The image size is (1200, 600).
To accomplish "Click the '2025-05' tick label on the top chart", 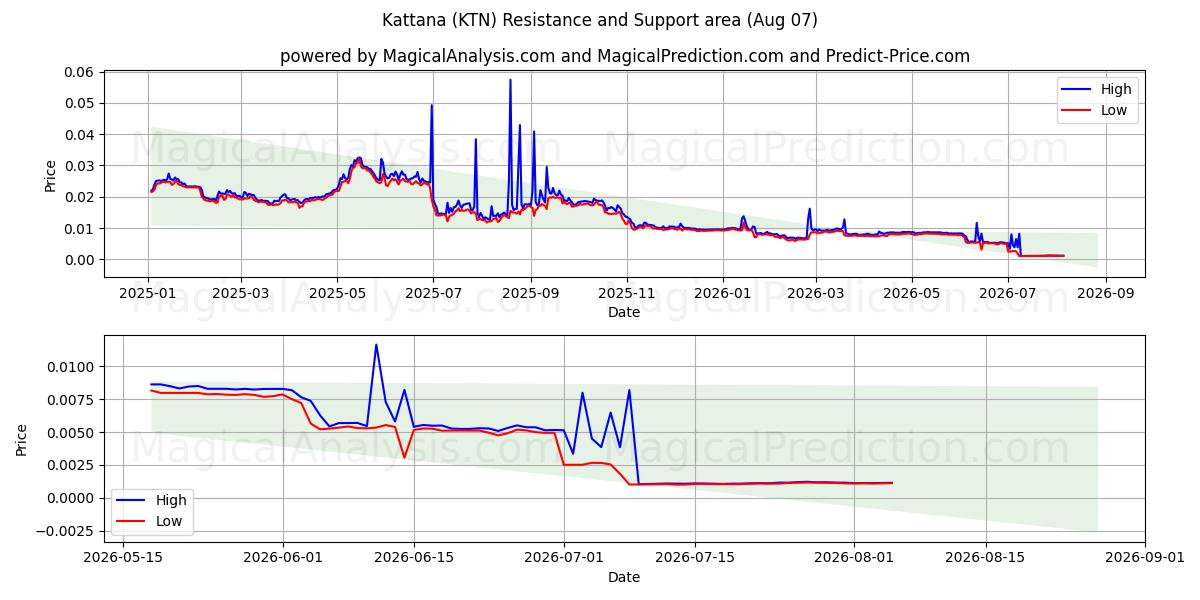I will 337,294.
